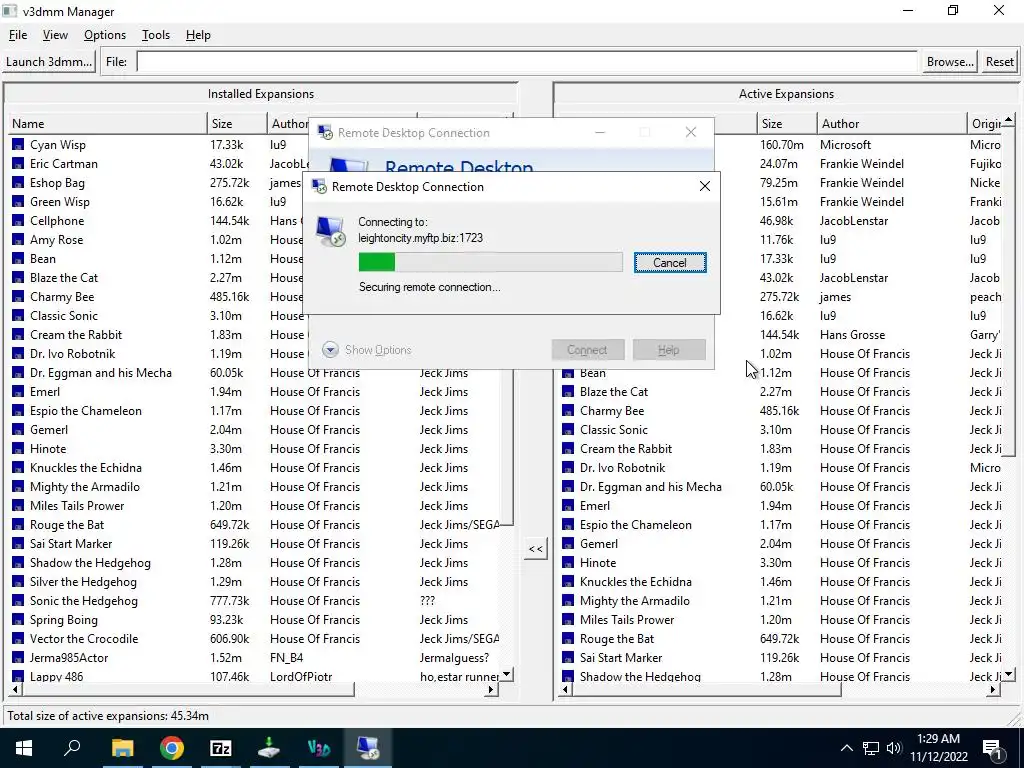Open the v3dmm taskbar icon

pos(319,748)
